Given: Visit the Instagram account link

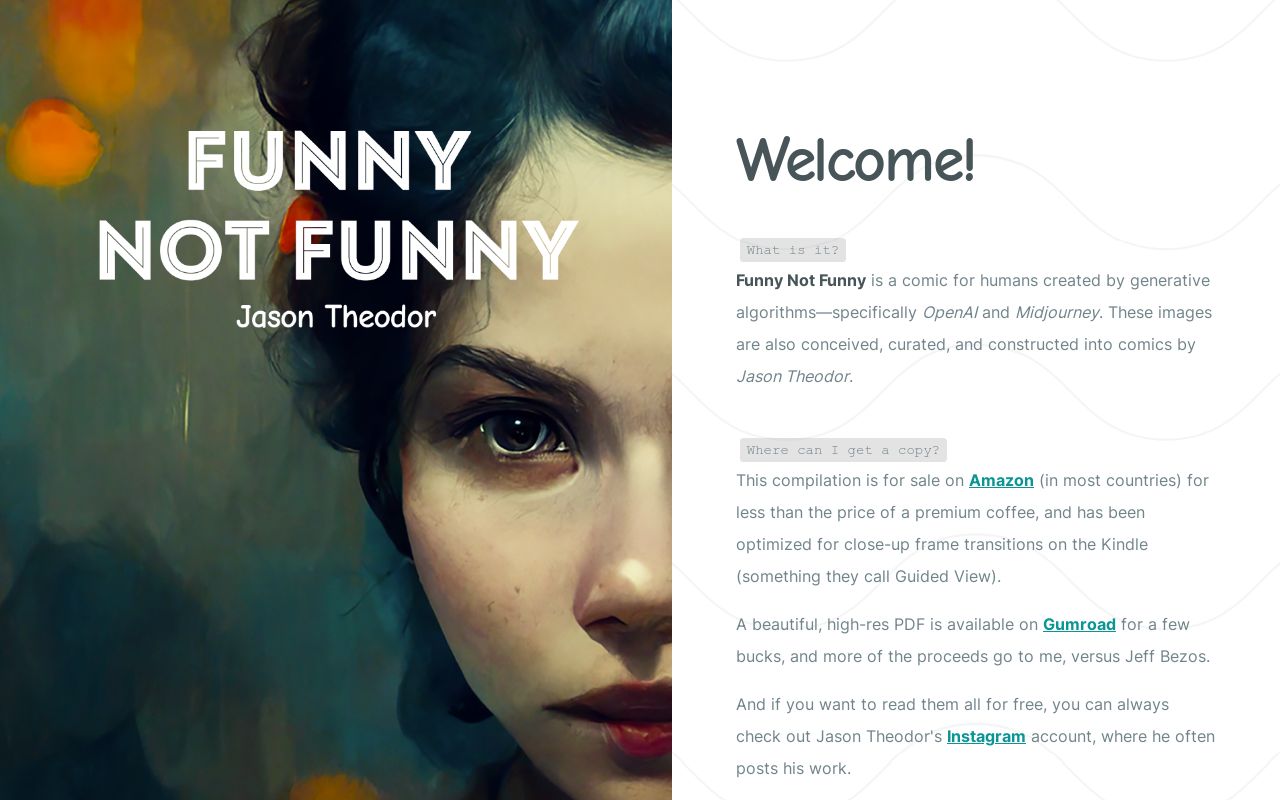Looking at the screenshot, I should coord(986,736).
